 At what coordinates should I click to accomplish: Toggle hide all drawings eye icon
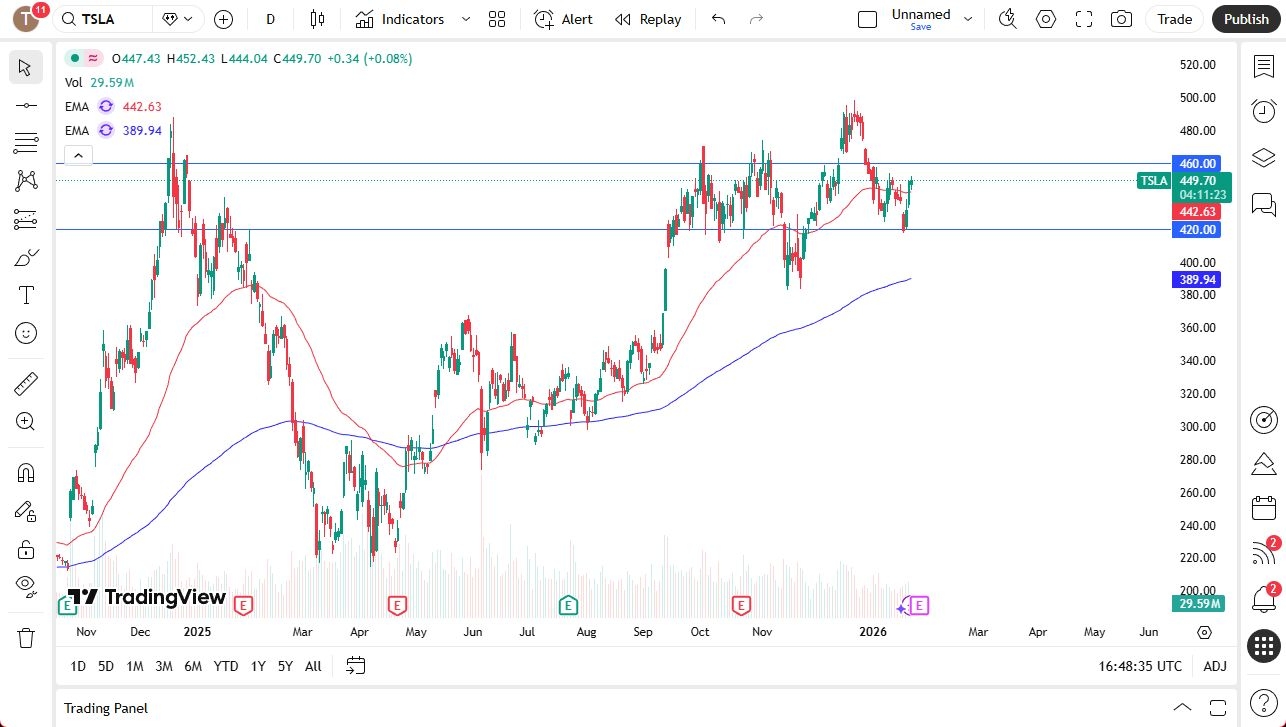26,585
